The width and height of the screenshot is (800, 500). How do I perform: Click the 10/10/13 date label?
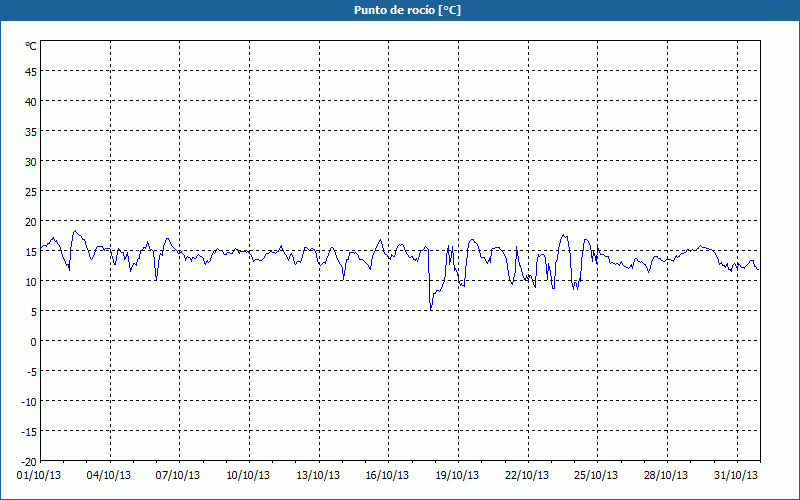click(248, 476)
